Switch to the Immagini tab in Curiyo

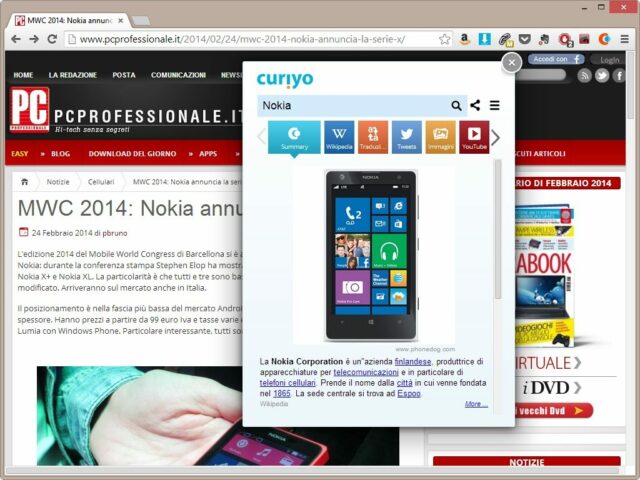click(x=440, y=137)
